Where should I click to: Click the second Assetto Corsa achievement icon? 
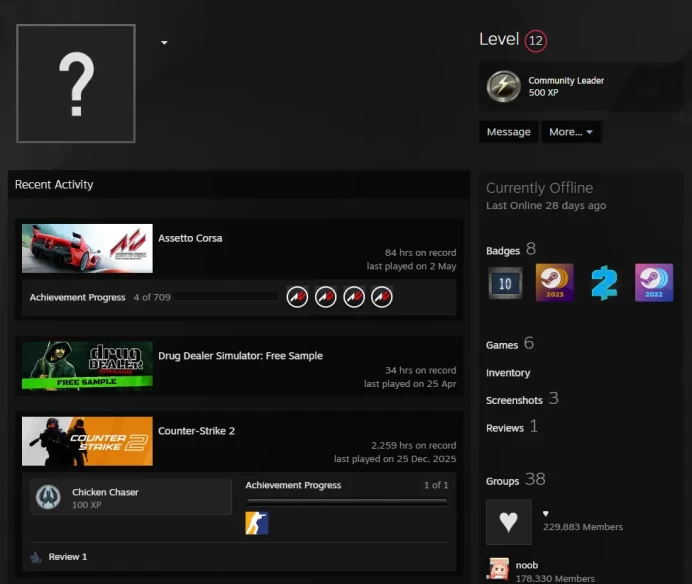(x=325, y=297)
